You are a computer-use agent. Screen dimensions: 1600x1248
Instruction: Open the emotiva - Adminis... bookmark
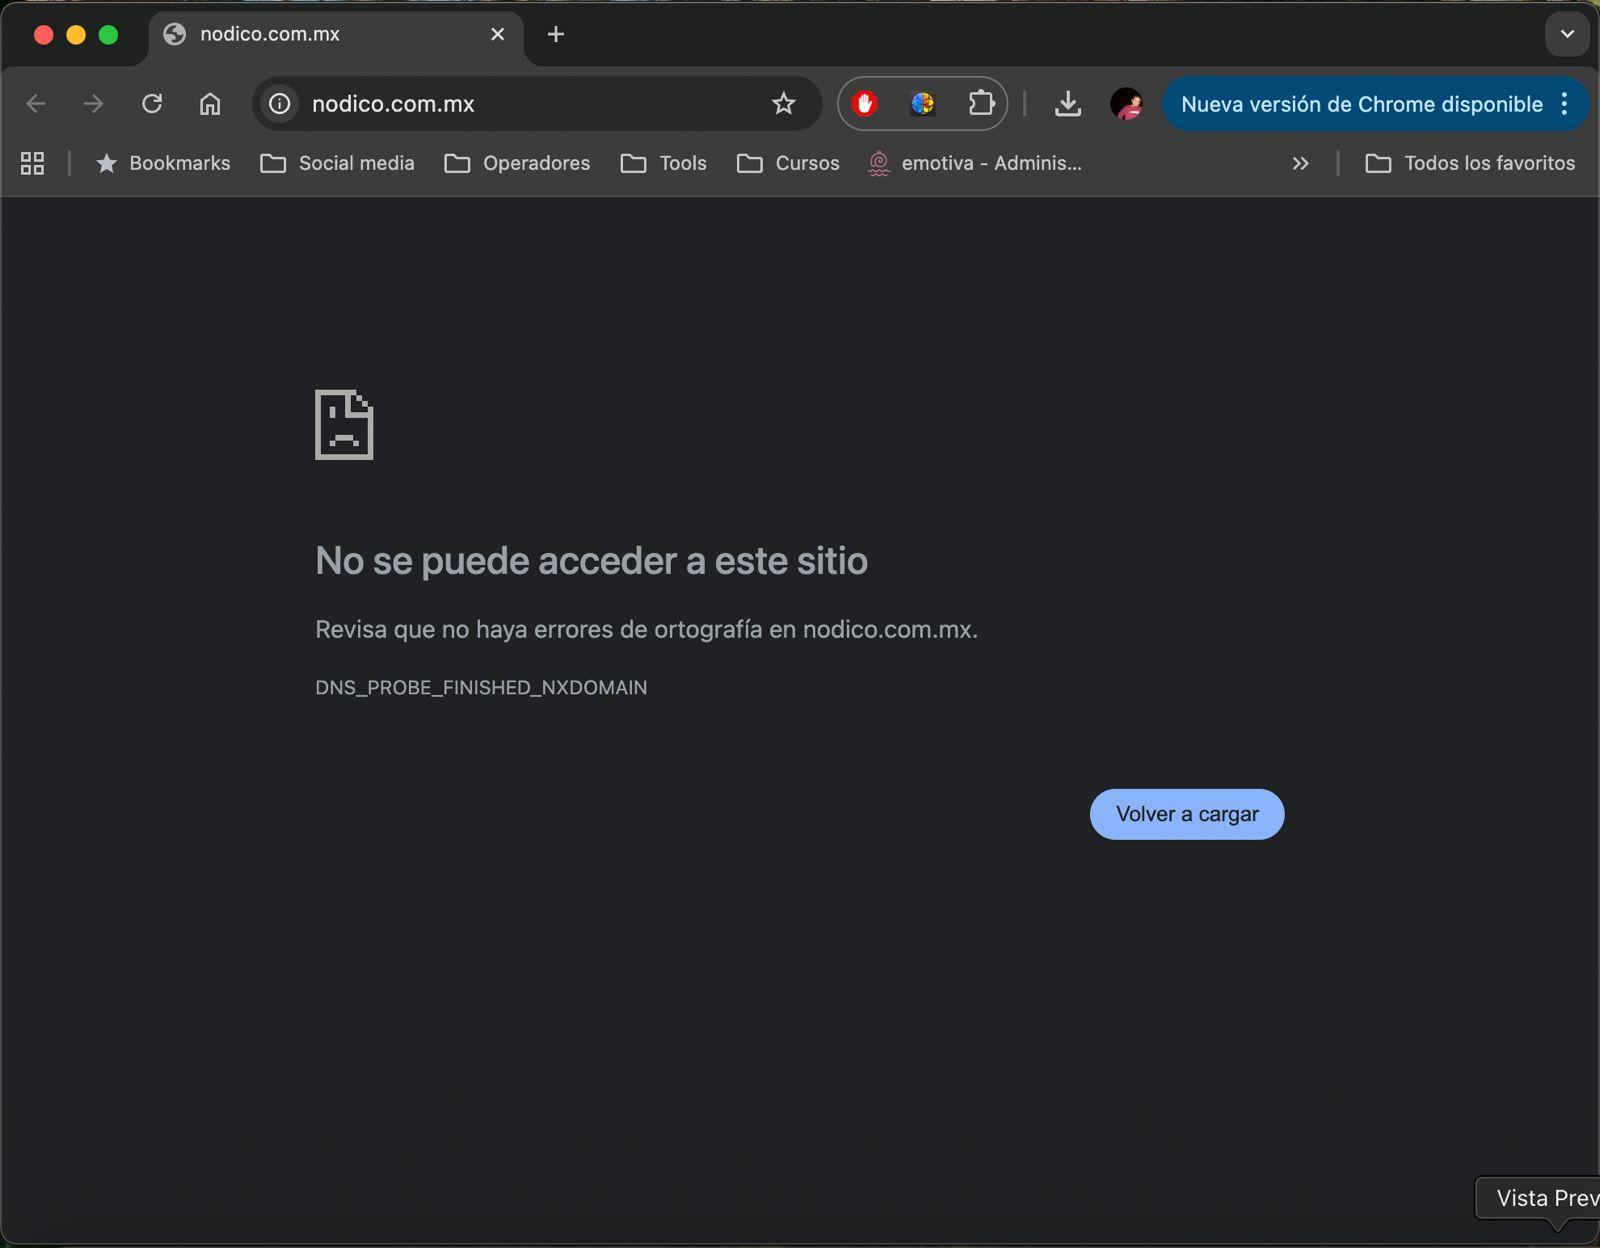(x=975, y=163)
